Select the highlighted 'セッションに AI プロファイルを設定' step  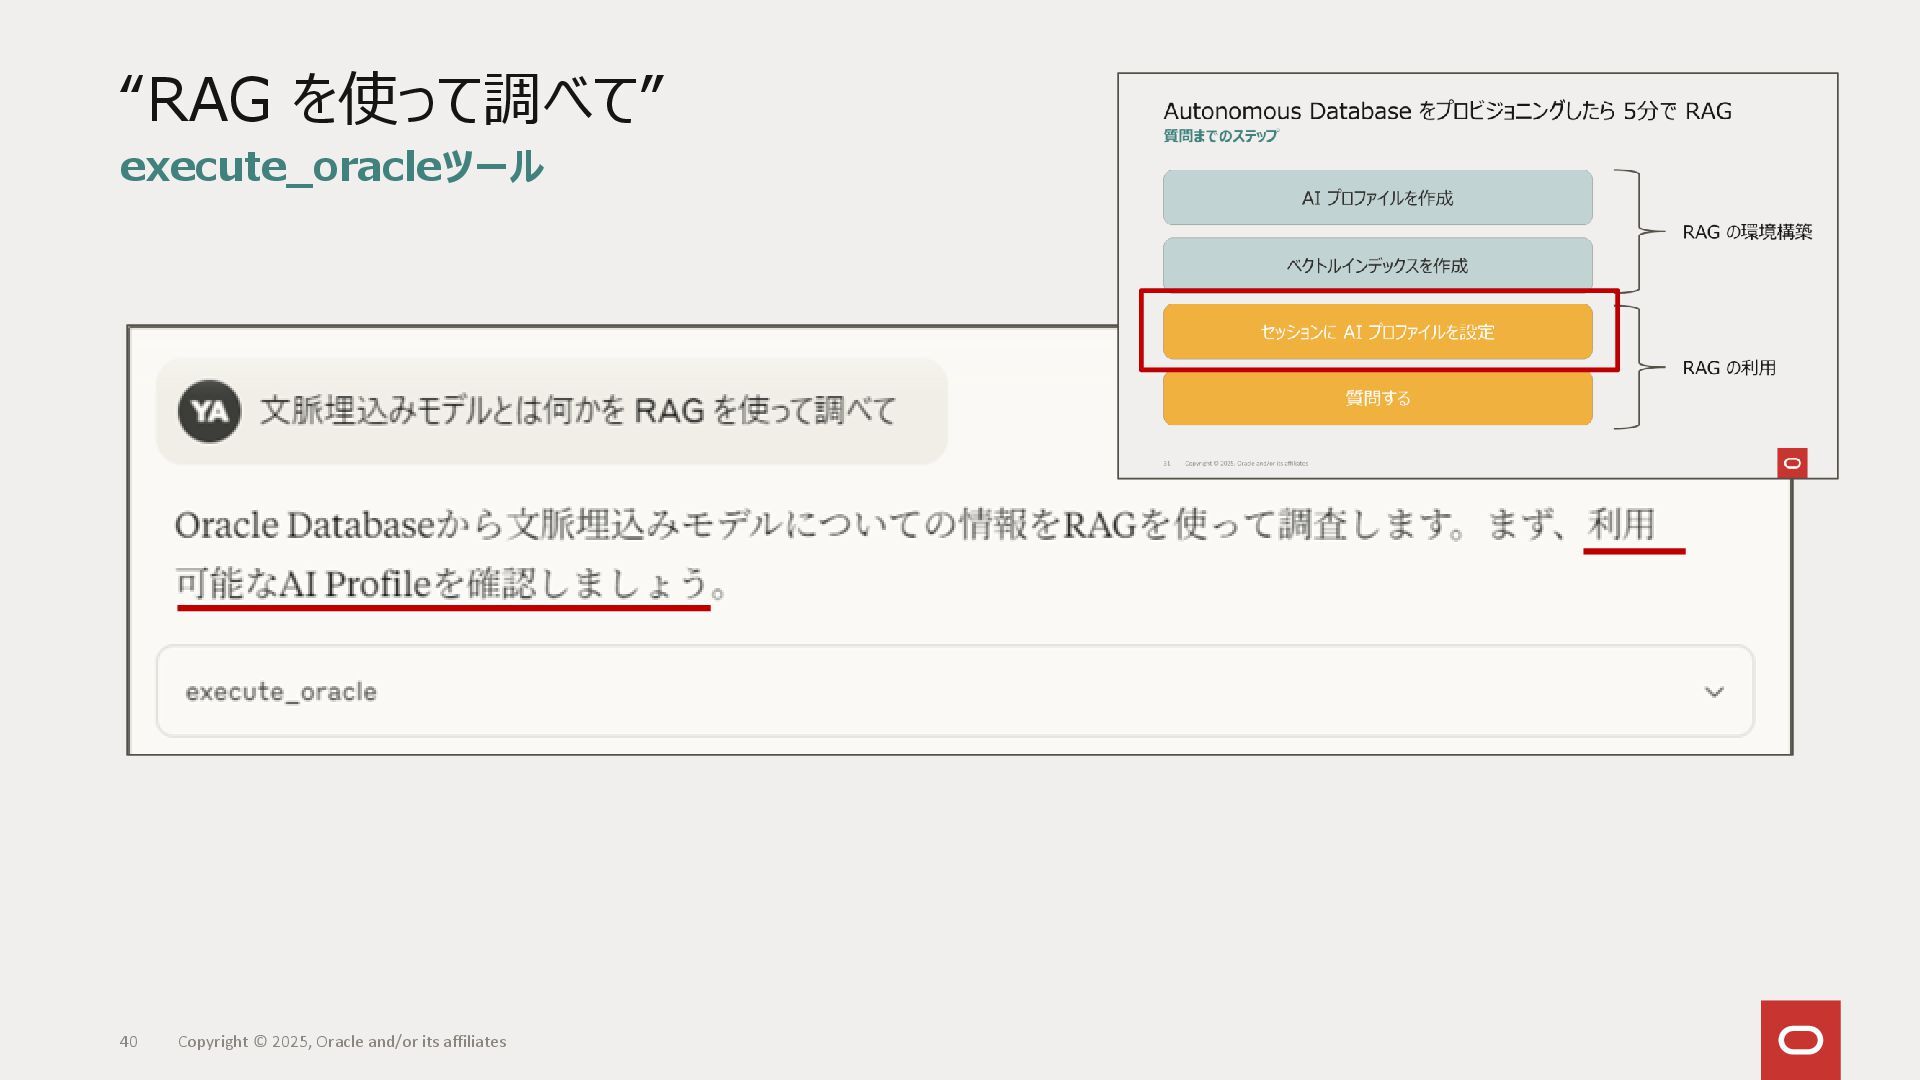[x=1377, y=332]
